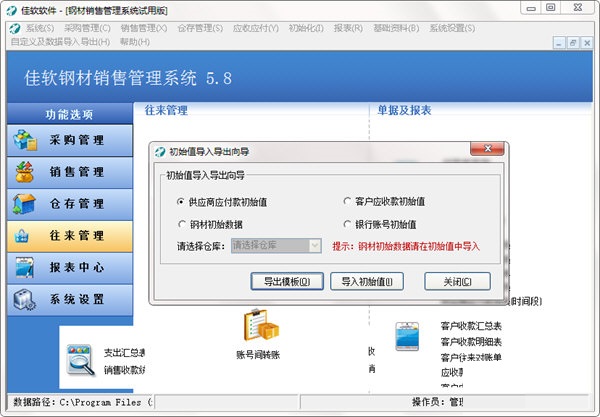Open the 初始化(I) menu

(306, 28)
